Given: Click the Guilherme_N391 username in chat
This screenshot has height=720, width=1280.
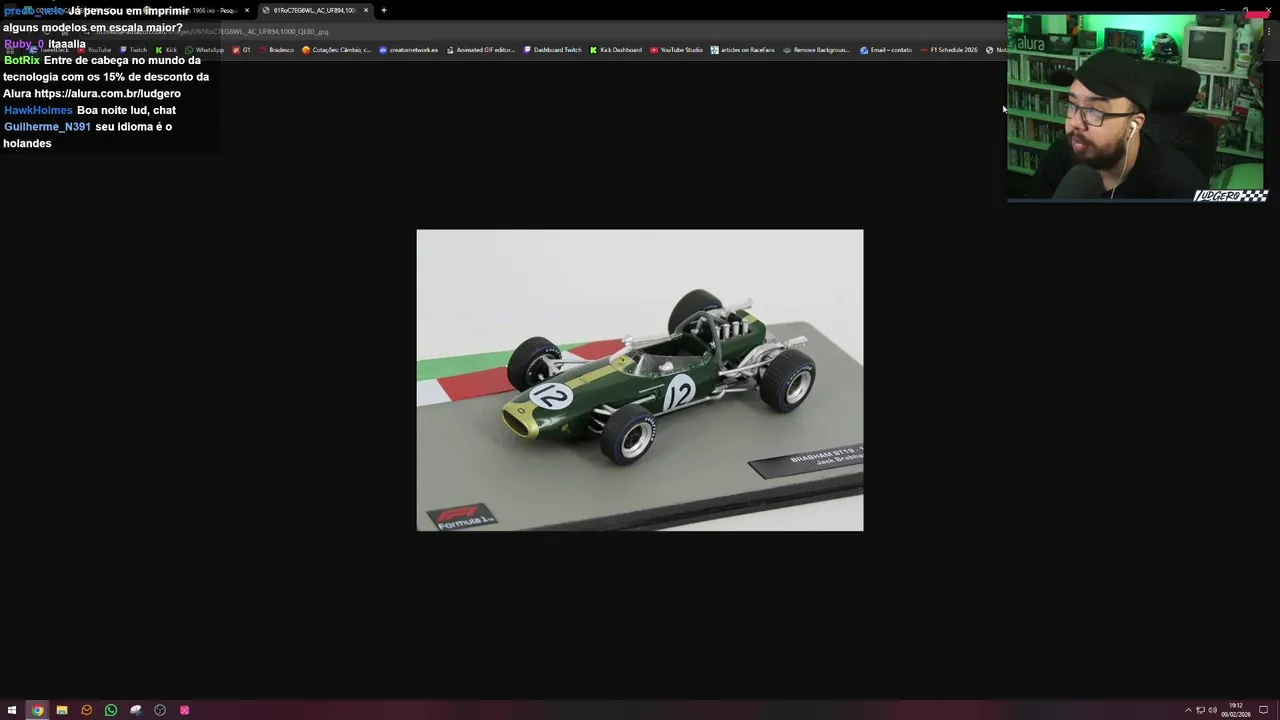Looking at the screenshot, I should (x=47, y=127).
